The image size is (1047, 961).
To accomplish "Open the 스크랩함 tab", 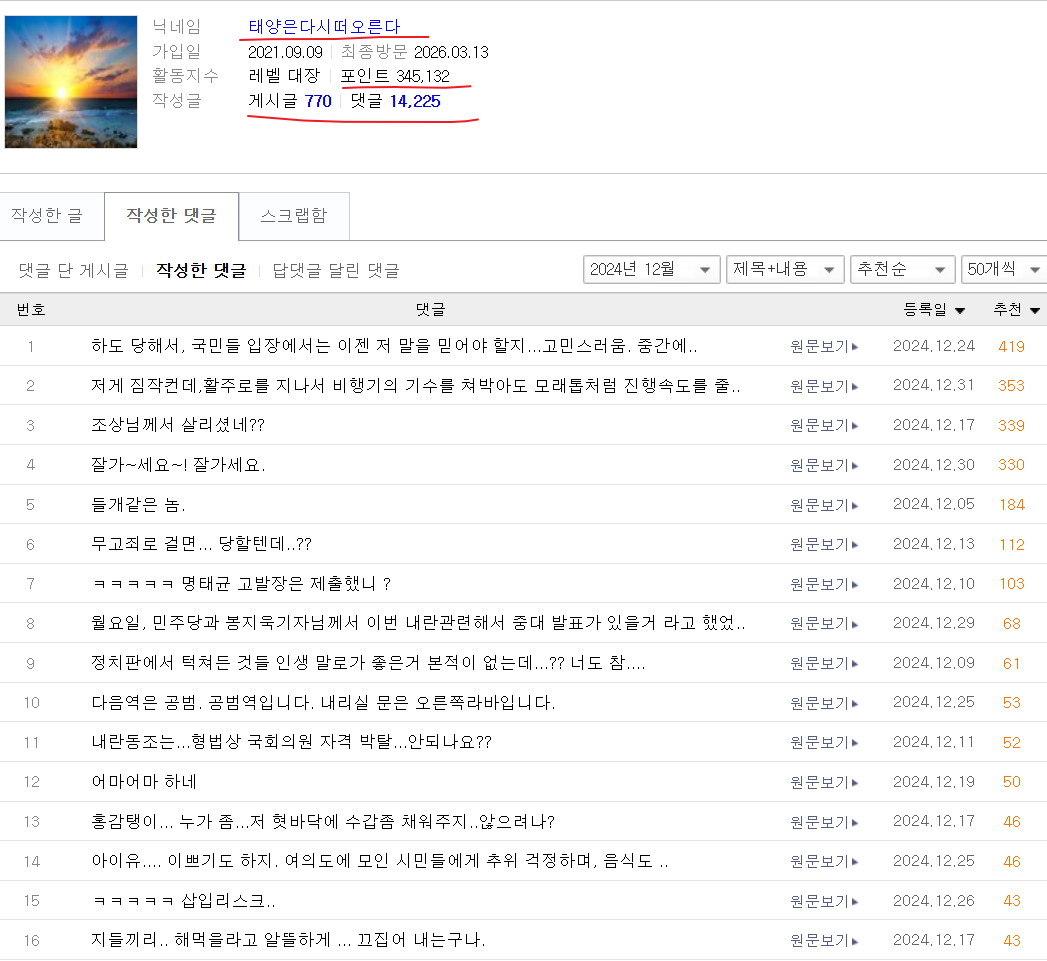I will point(294,215).
